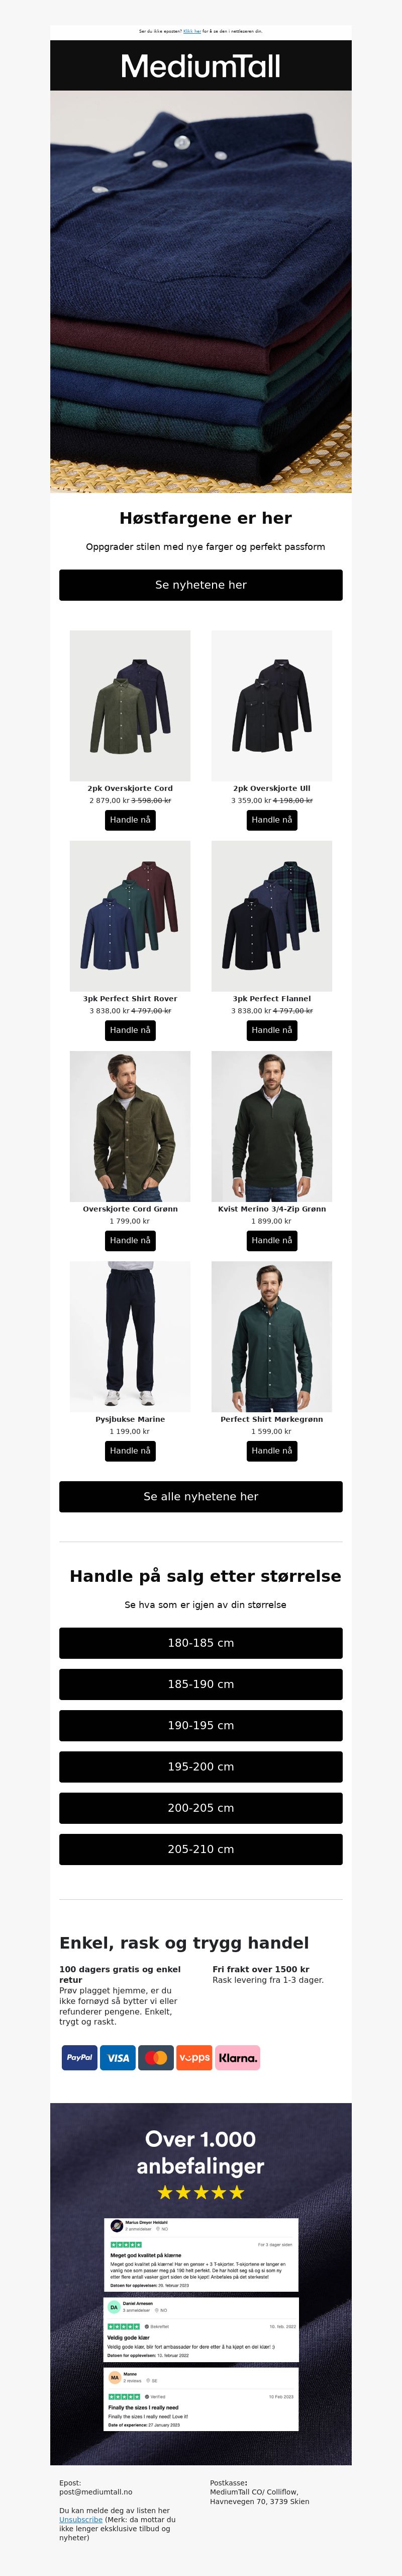Click 'Handle nå' under 3pk Perfect Flannel
This screenshot has height=2576, width=402.
(272, 1030)
